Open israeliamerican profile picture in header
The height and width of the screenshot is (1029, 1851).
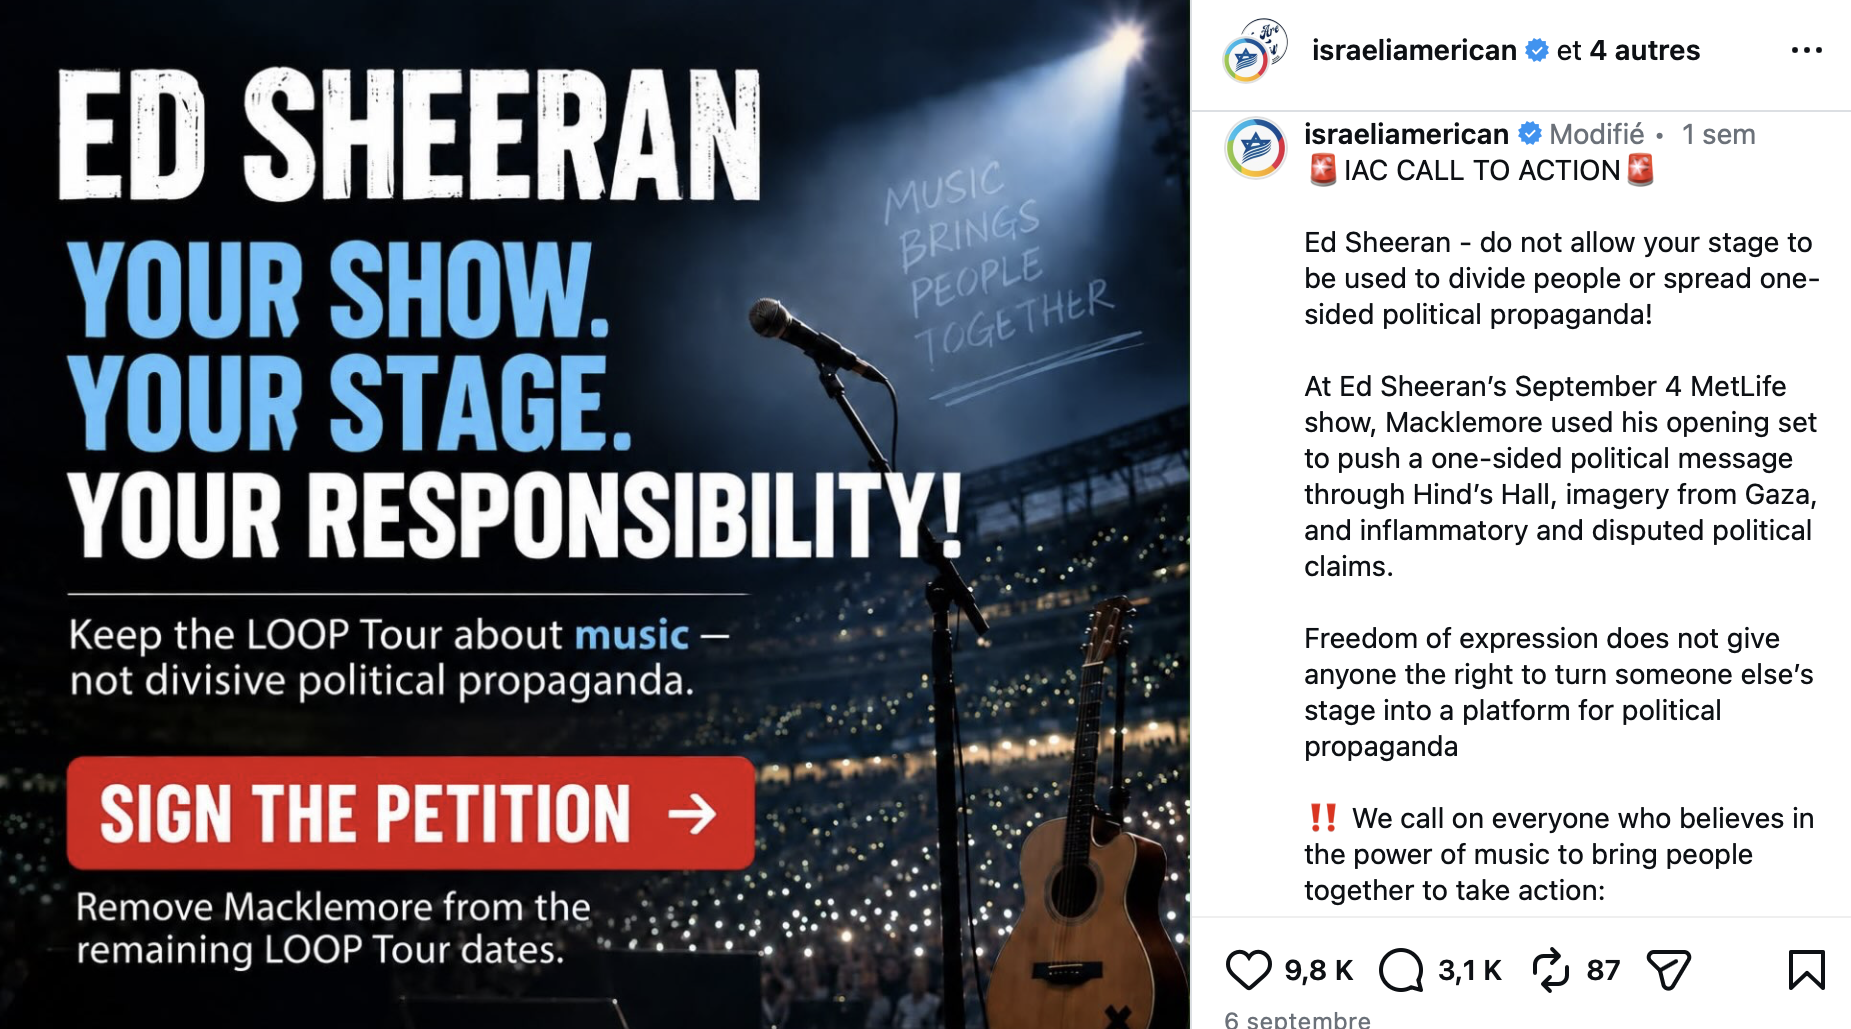coord(1255,50)
